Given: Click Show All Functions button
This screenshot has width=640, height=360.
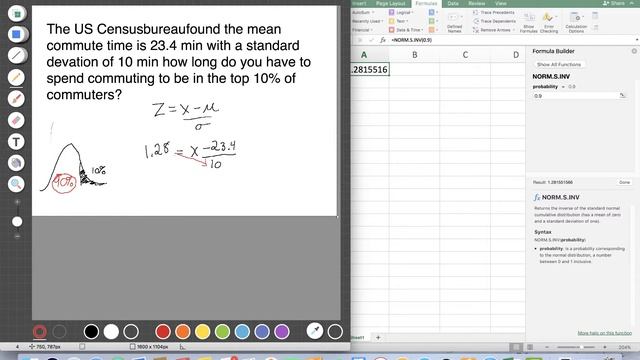Looking at the screenshot, I should (559, 64).
